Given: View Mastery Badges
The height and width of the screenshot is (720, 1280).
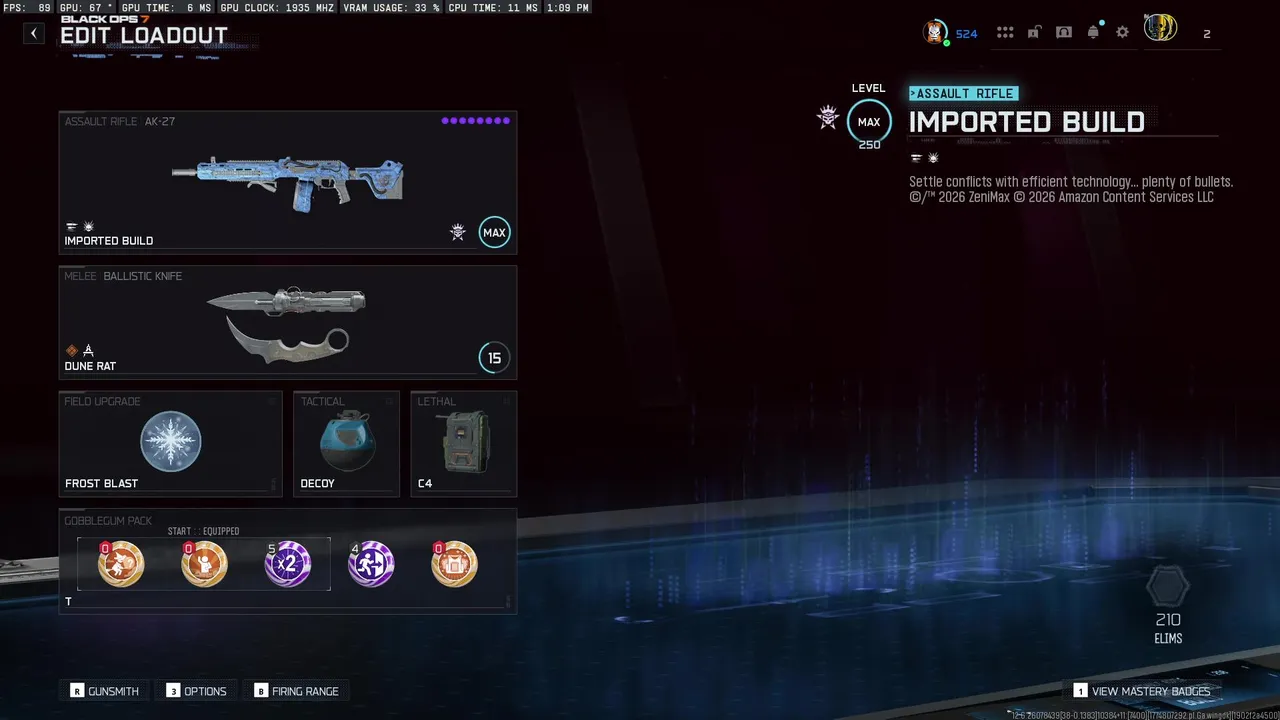Looking at the screenshot, I should [x=1142, y=691].
